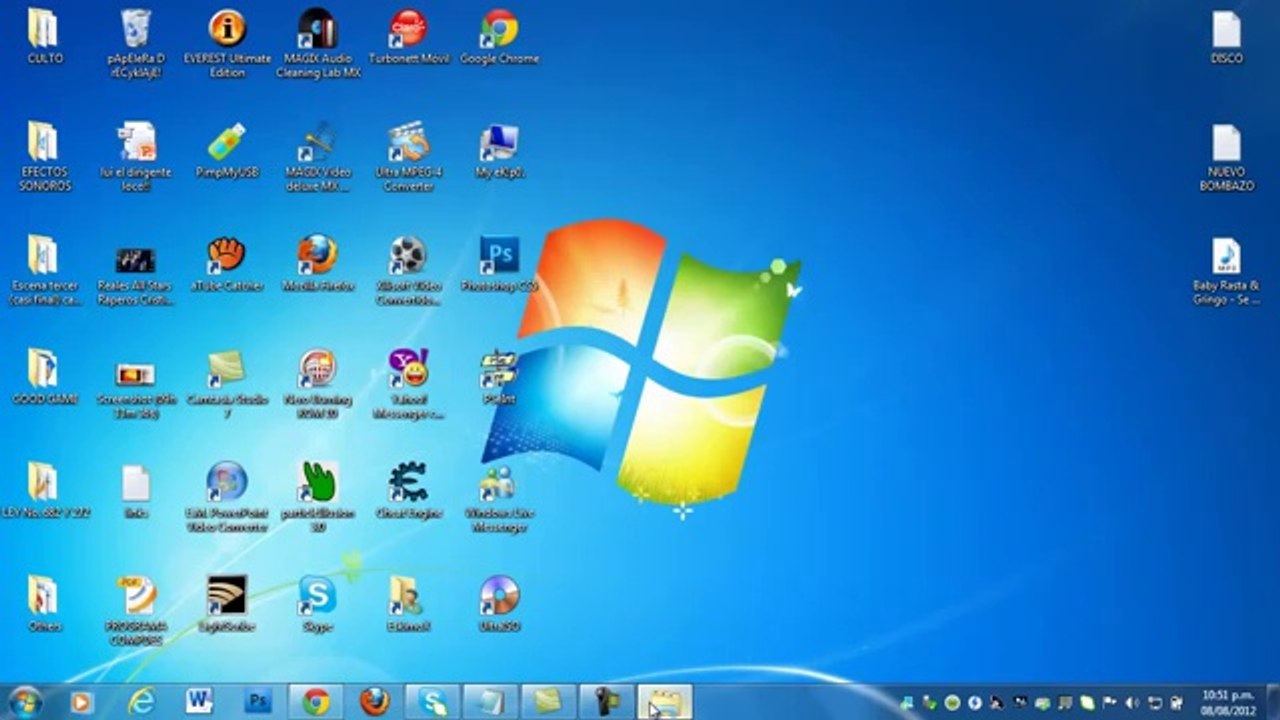Launch the Turbonett Móvil shortcut
Screen dimensions: 1280x720
click(x=408, y=37)
